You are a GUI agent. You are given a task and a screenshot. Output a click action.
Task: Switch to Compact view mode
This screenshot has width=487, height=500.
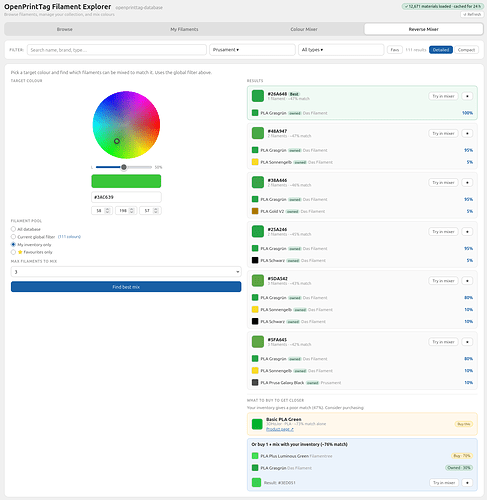[x=466, y=50]
